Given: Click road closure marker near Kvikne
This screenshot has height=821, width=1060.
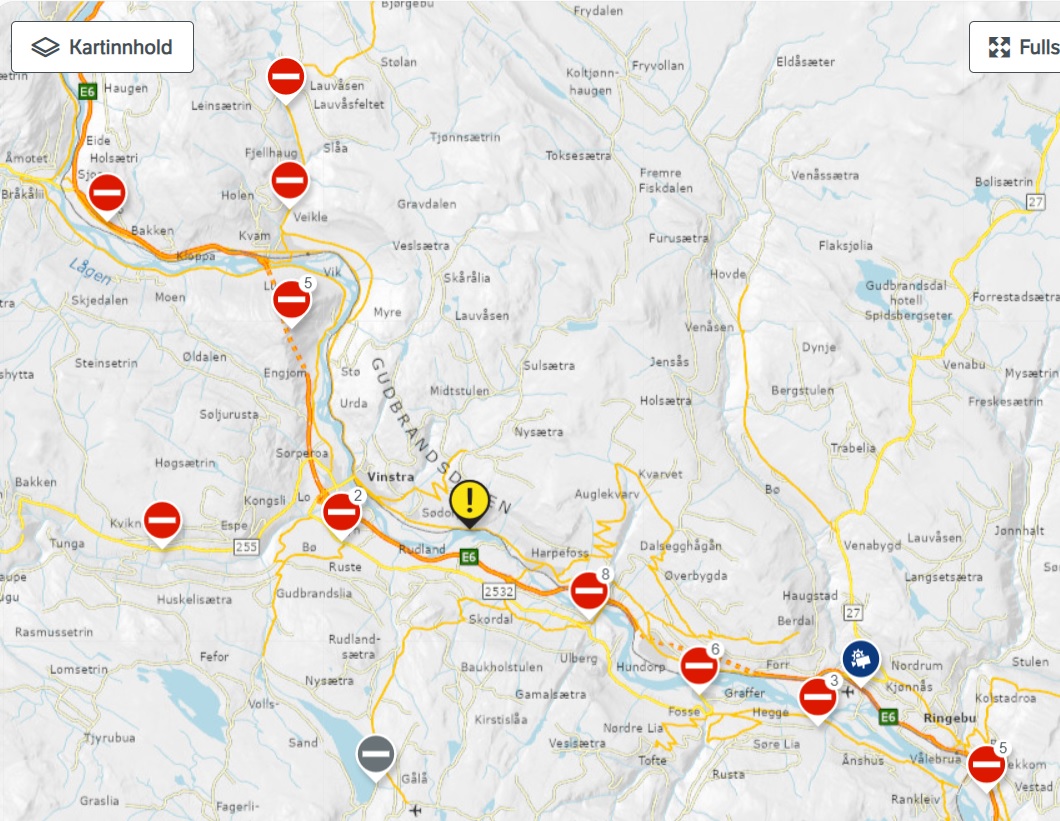Looking at the screenshot, I should point(162,523).
